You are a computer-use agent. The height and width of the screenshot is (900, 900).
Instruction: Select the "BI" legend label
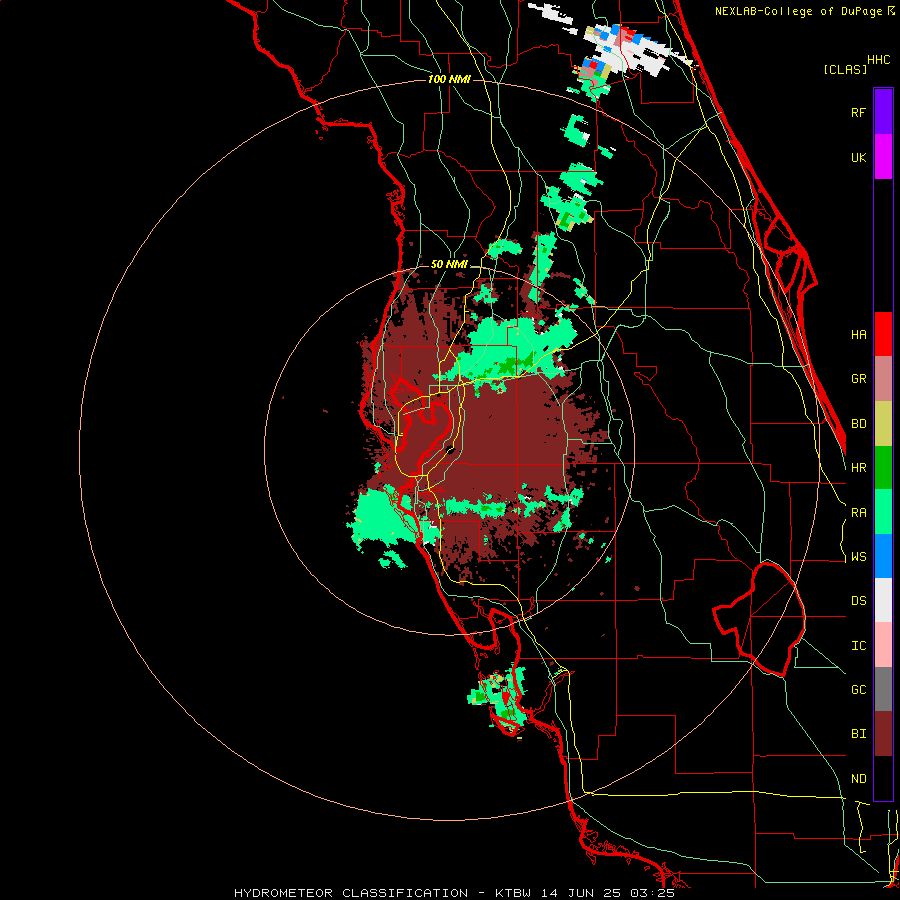[858, 734]
